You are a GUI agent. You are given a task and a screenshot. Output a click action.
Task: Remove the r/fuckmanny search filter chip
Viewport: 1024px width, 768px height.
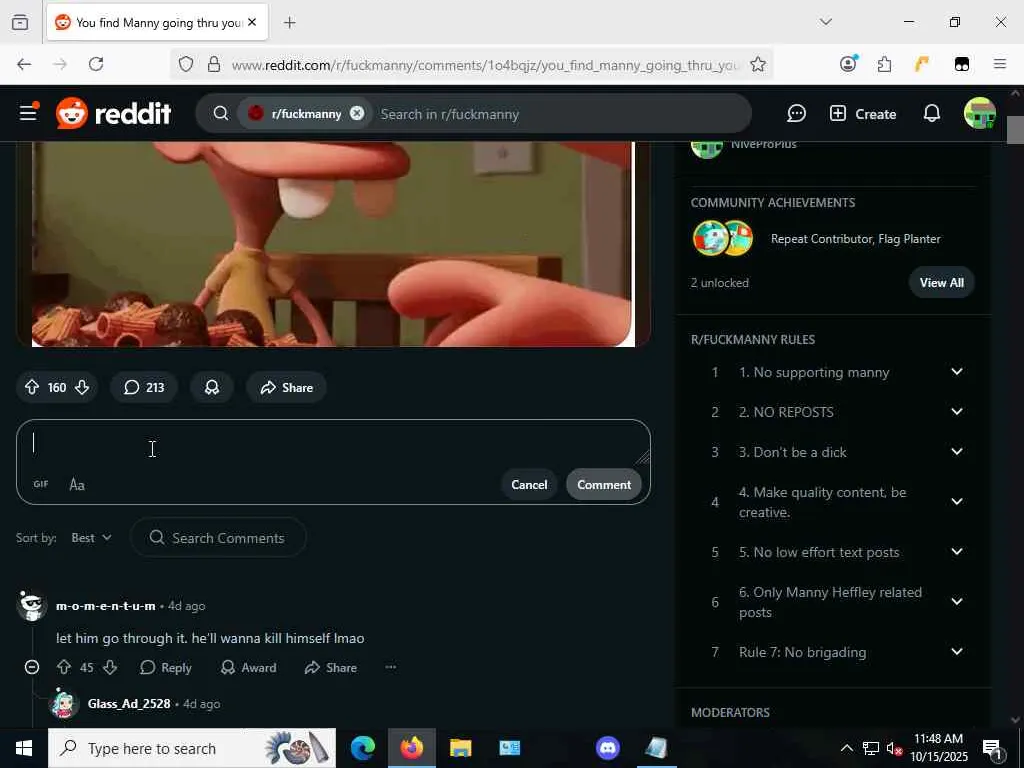(x=357, y=113)
